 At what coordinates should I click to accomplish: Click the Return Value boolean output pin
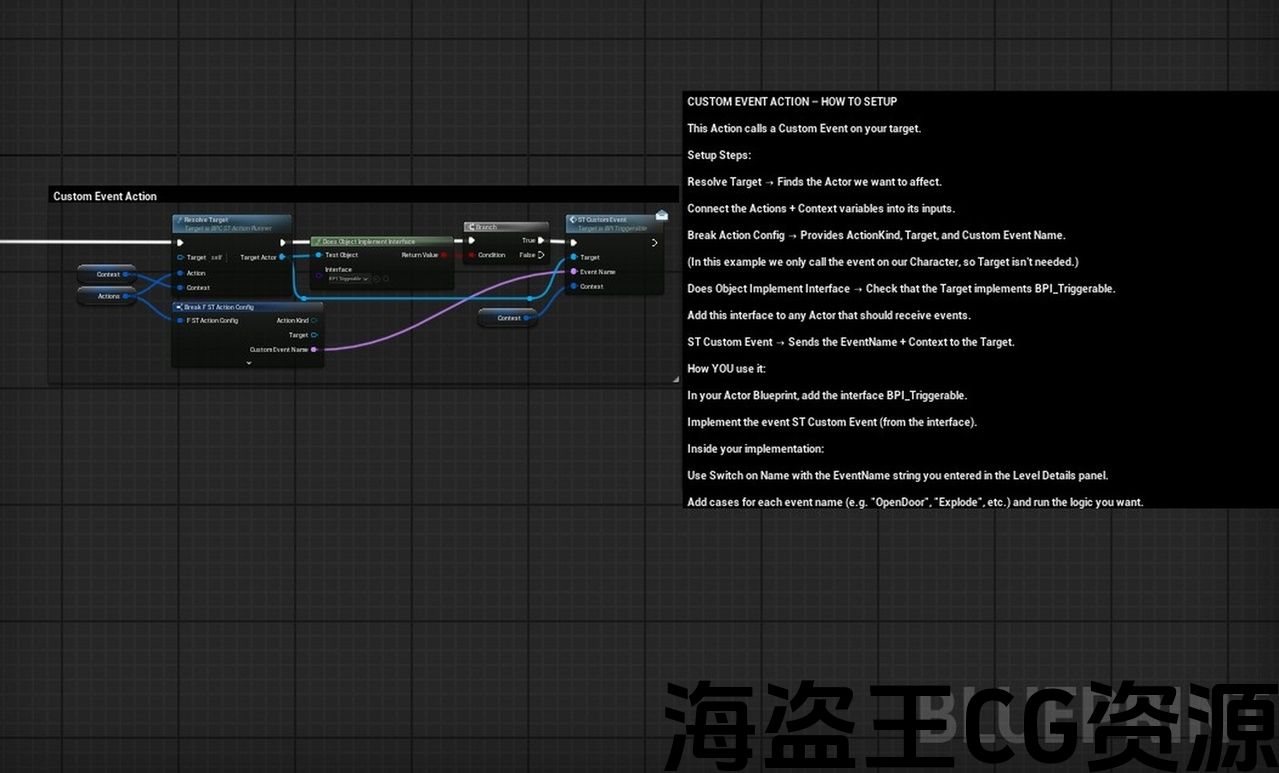tap(444, 255)
